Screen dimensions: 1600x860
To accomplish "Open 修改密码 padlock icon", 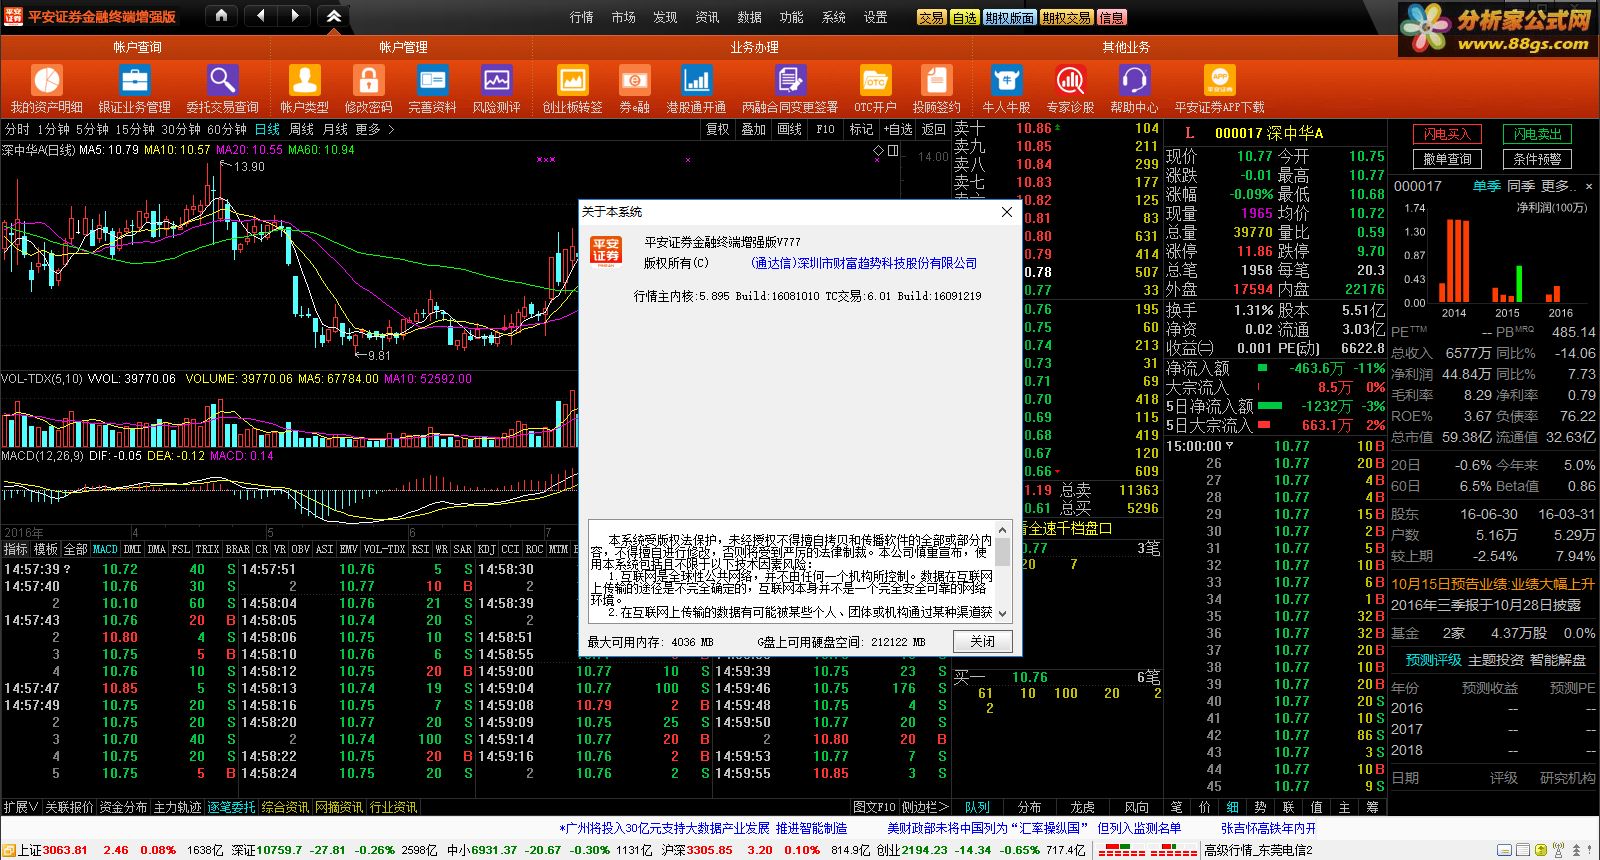I will 368,80.
